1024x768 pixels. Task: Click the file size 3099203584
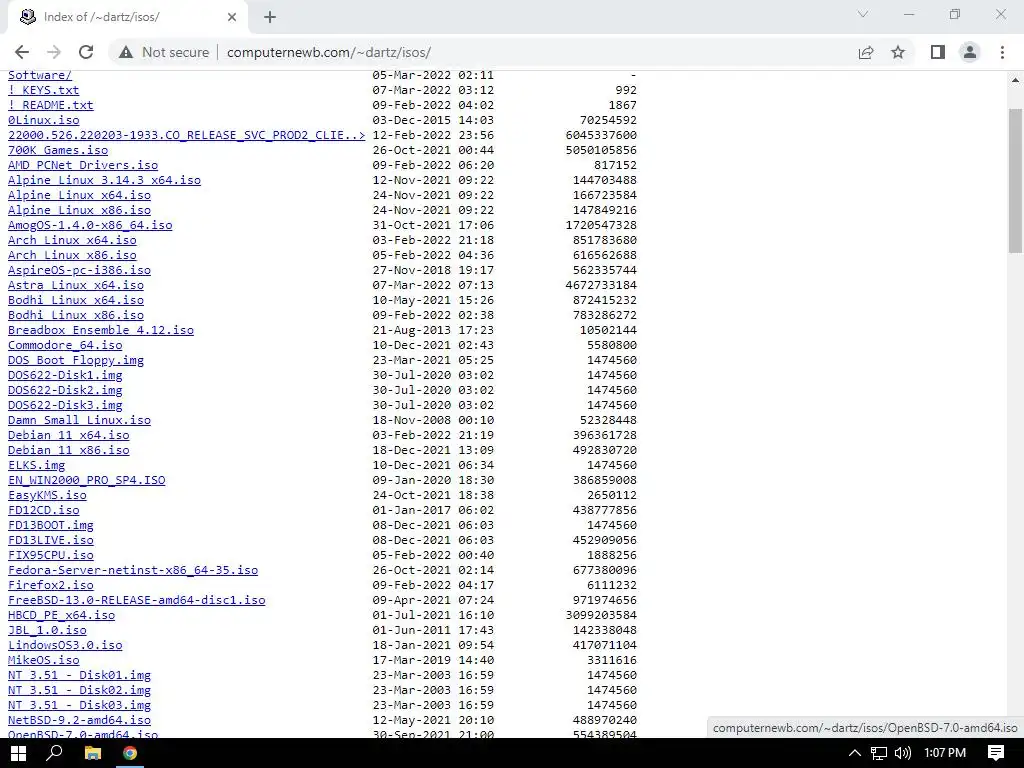click(x=601, y=616)
